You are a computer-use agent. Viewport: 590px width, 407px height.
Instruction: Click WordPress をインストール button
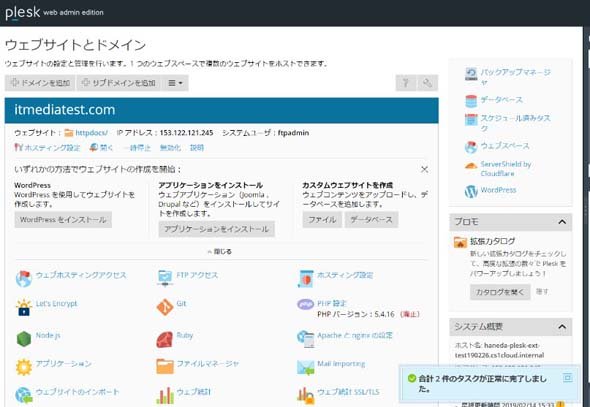(63, 220)
